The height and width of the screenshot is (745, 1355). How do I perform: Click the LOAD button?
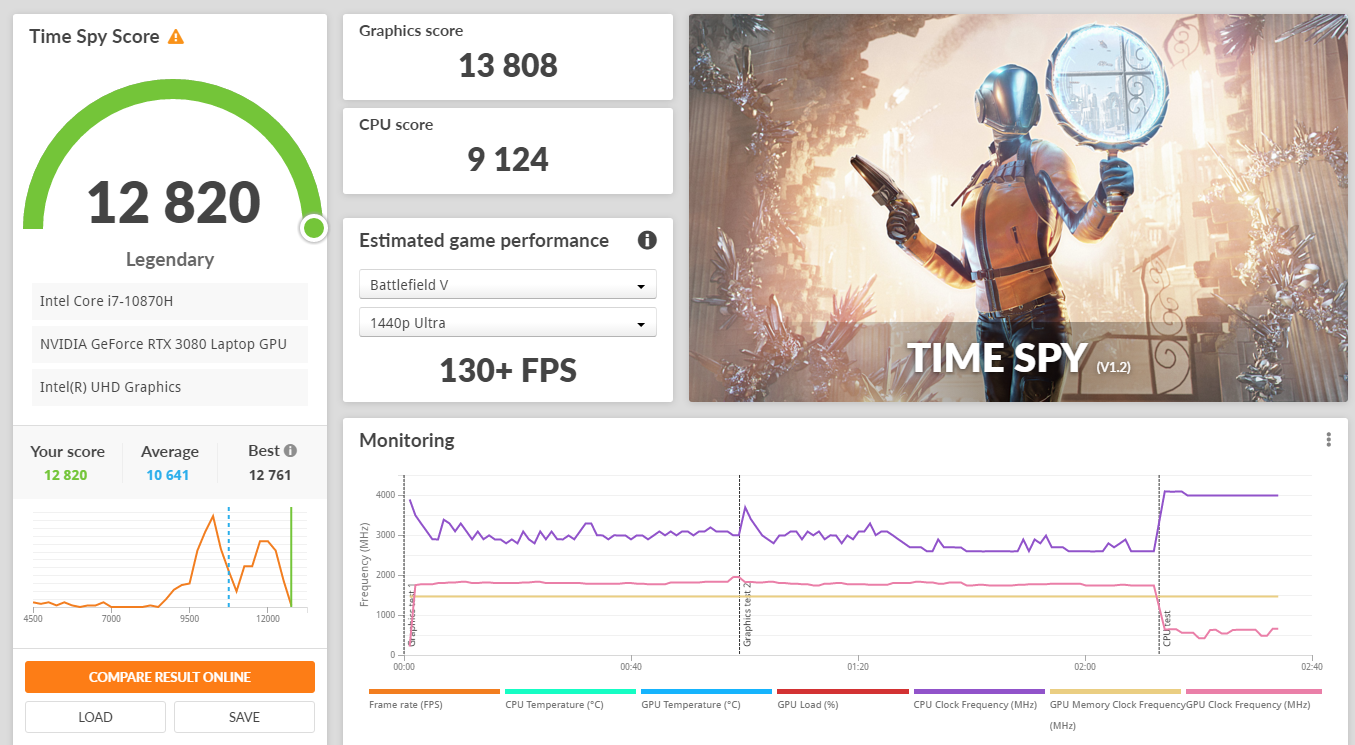coord(95,717)
